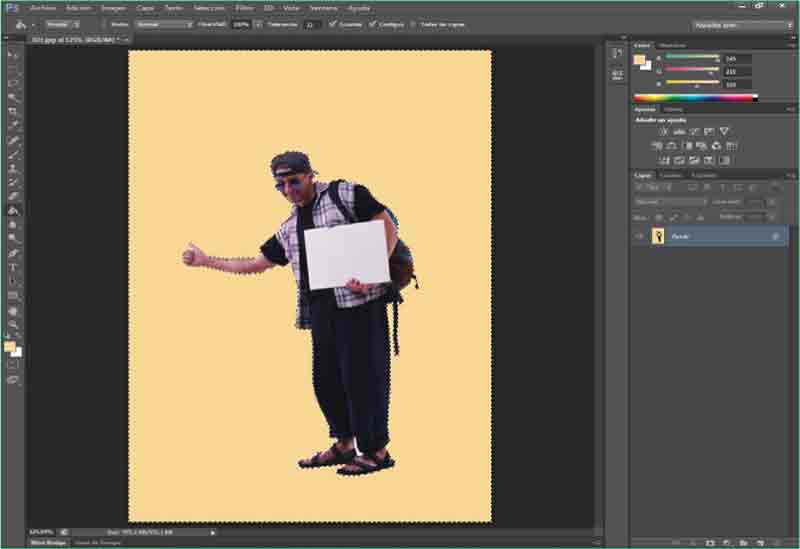The image size is (800, 549).
Task: Add a Curves adjustment from Ajustes panel
Action: [694, 131]
